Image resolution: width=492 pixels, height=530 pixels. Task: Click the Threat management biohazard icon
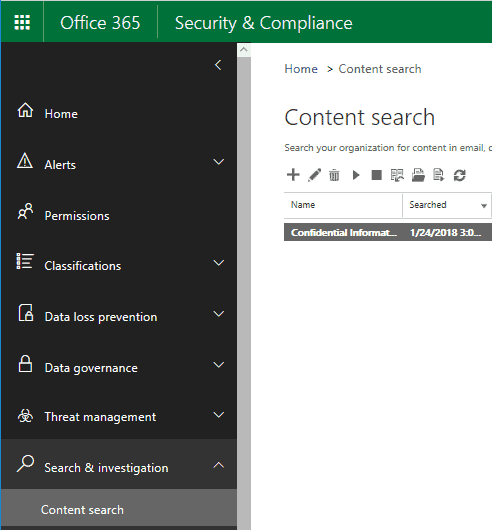coord(25,416)
